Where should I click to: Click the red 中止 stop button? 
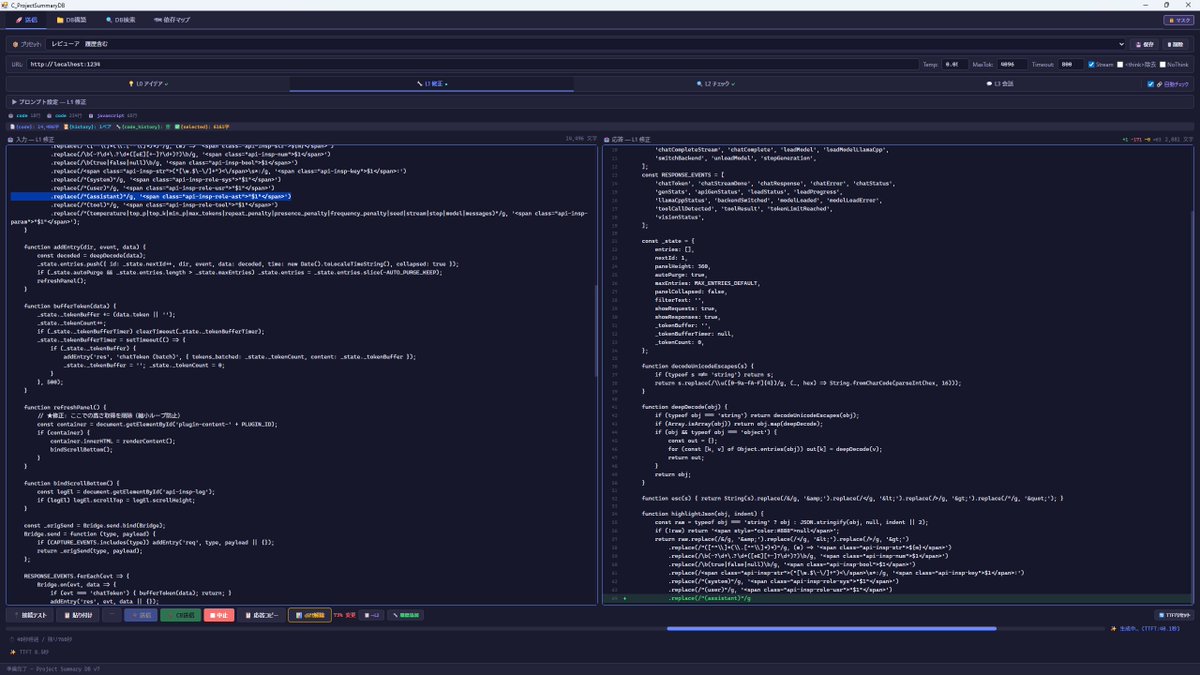(219, 615)
